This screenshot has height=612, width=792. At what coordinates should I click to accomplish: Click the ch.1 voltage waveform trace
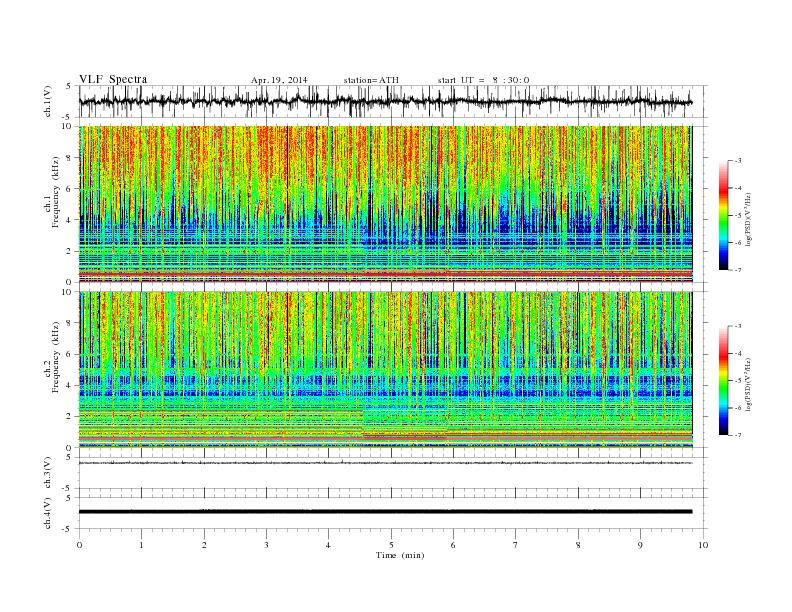pyautogui.click(x=385, y=101)
